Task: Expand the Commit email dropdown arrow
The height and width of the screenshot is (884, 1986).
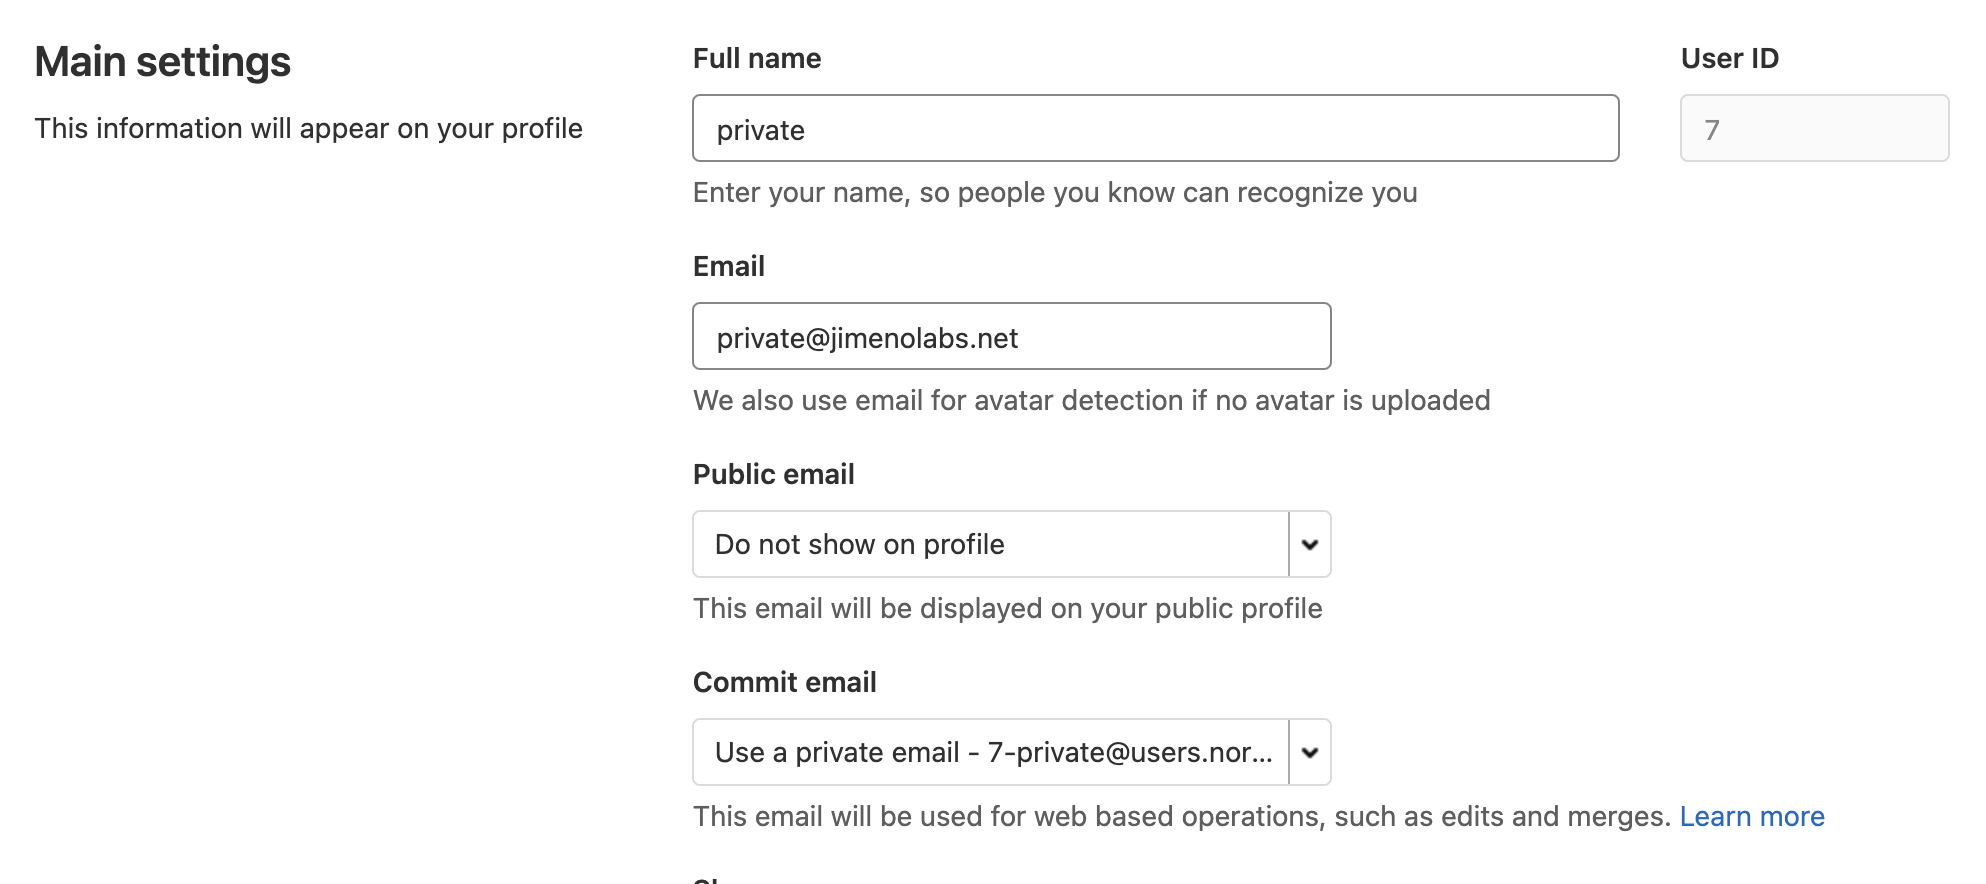Action: click(1310, 752)
